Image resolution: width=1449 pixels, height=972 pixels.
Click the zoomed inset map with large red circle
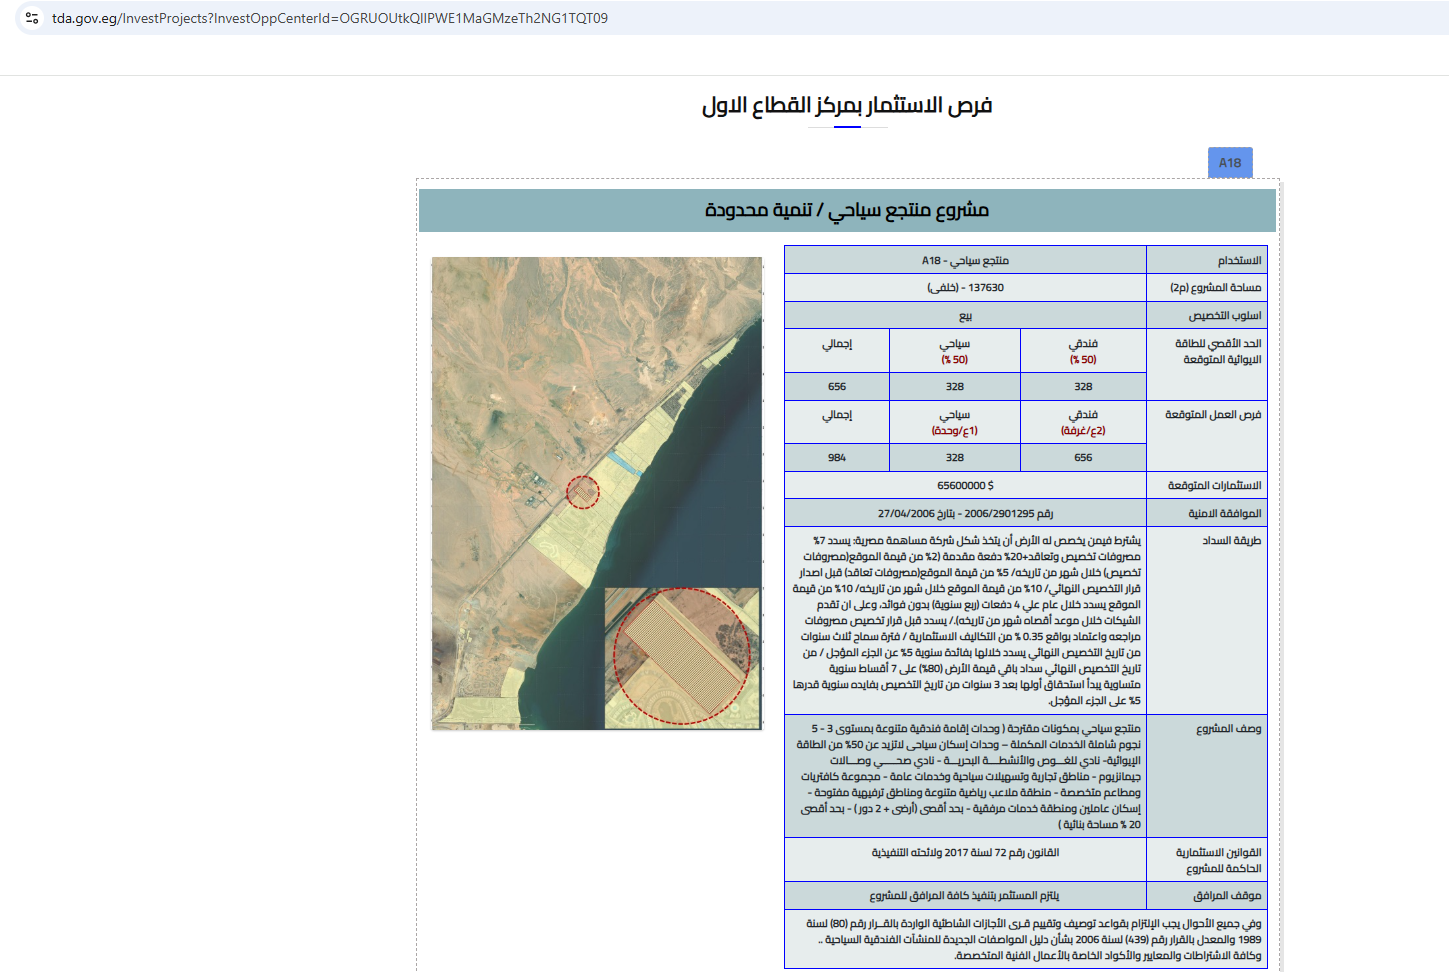click(682, 657)
